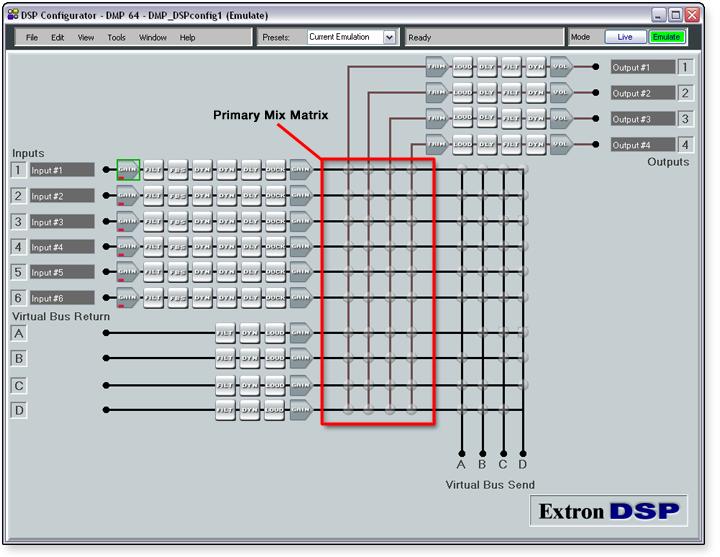This screenshot has width=720, height=557.
Task: Enable Emulate mode
Action: click(x=666, y=37)
